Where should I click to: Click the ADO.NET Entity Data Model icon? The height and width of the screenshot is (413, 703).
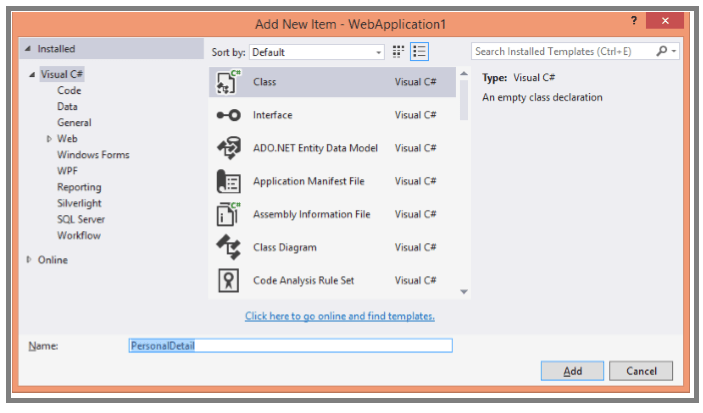coord(229,148)
